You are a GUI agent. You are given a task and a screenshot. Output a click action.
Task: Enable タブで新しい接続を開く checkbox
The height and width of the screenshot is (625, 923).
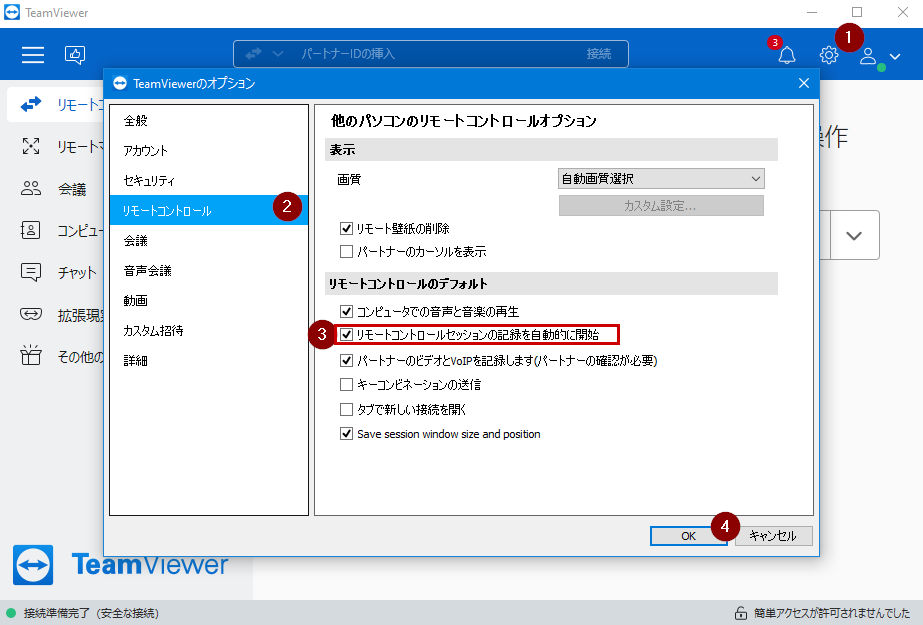[x=346, y=409]
